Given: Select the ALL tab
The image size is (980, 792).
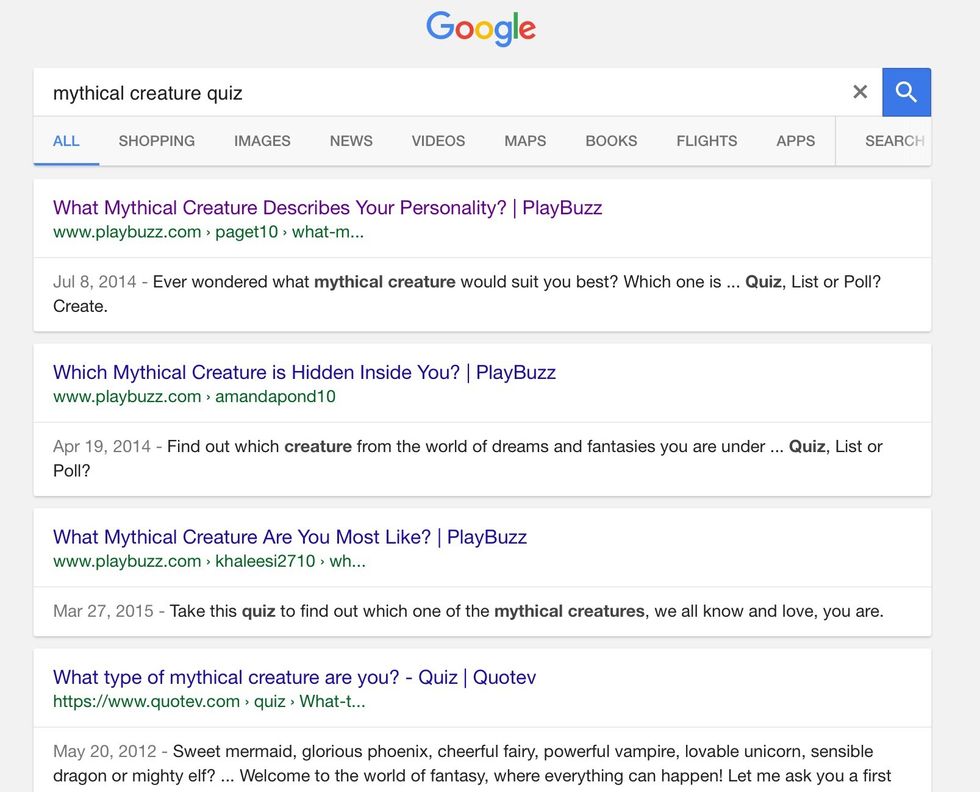Looking at the screenshot, I should pos(66,141).
